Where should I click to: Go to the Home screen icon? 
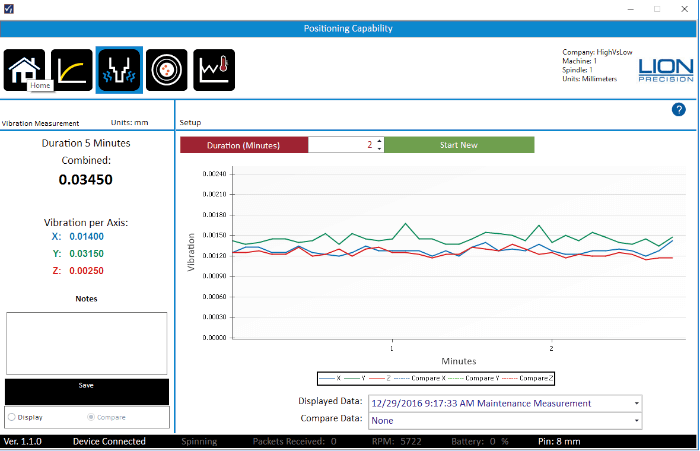click(24, 70)
